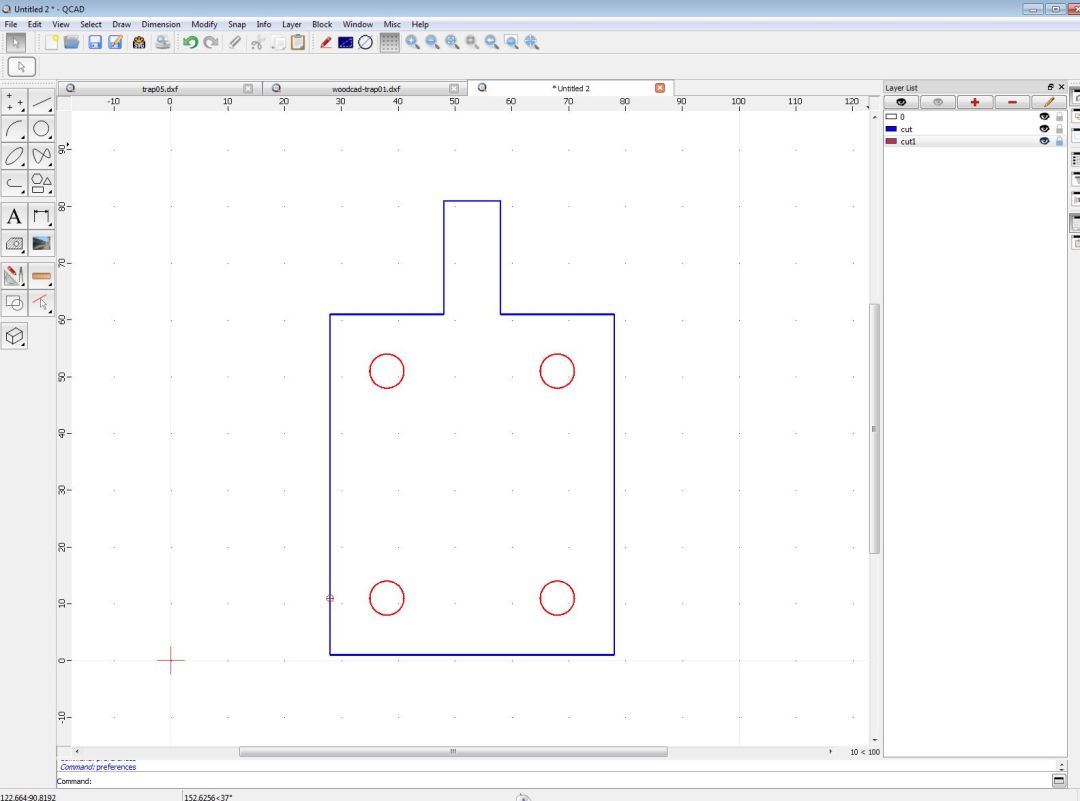1080x801 pixels.
Task: Unlock the cut1 layer padlock
Action: [x=1059, y=141]
